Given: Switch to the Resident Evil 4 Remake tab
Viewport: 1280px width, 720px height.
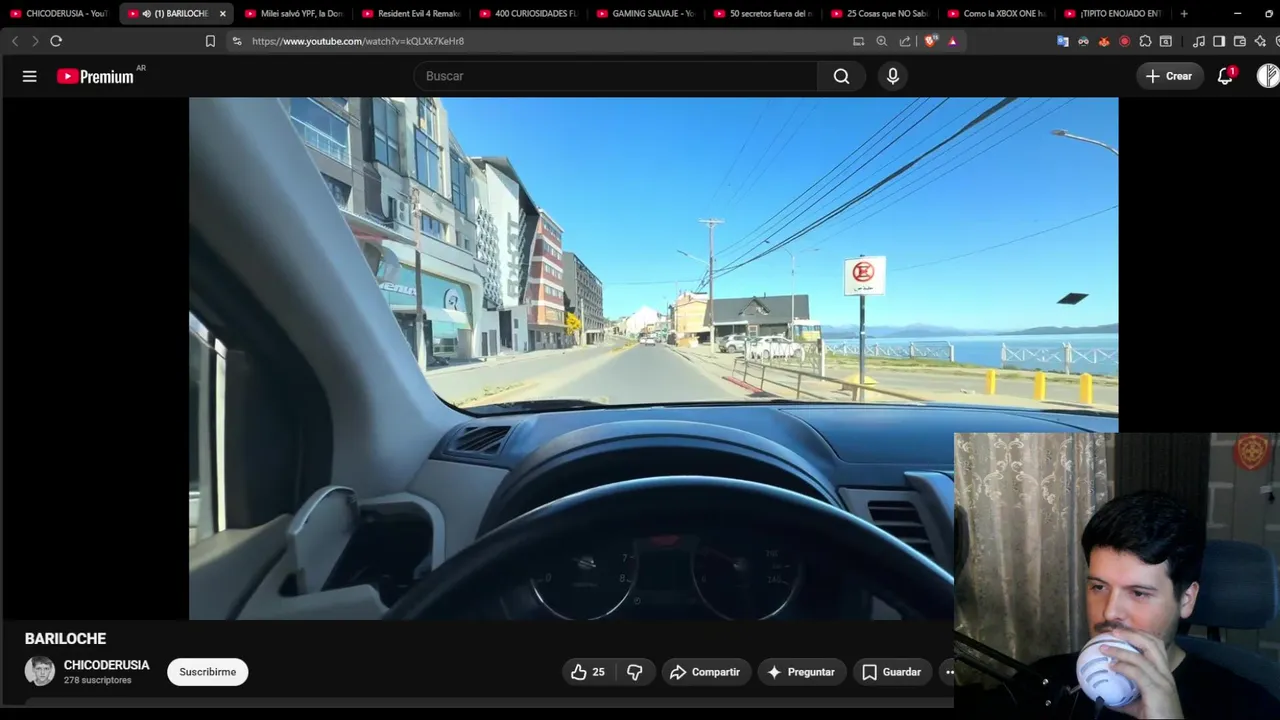Looking at the screenshot, I should pos(411,14).
